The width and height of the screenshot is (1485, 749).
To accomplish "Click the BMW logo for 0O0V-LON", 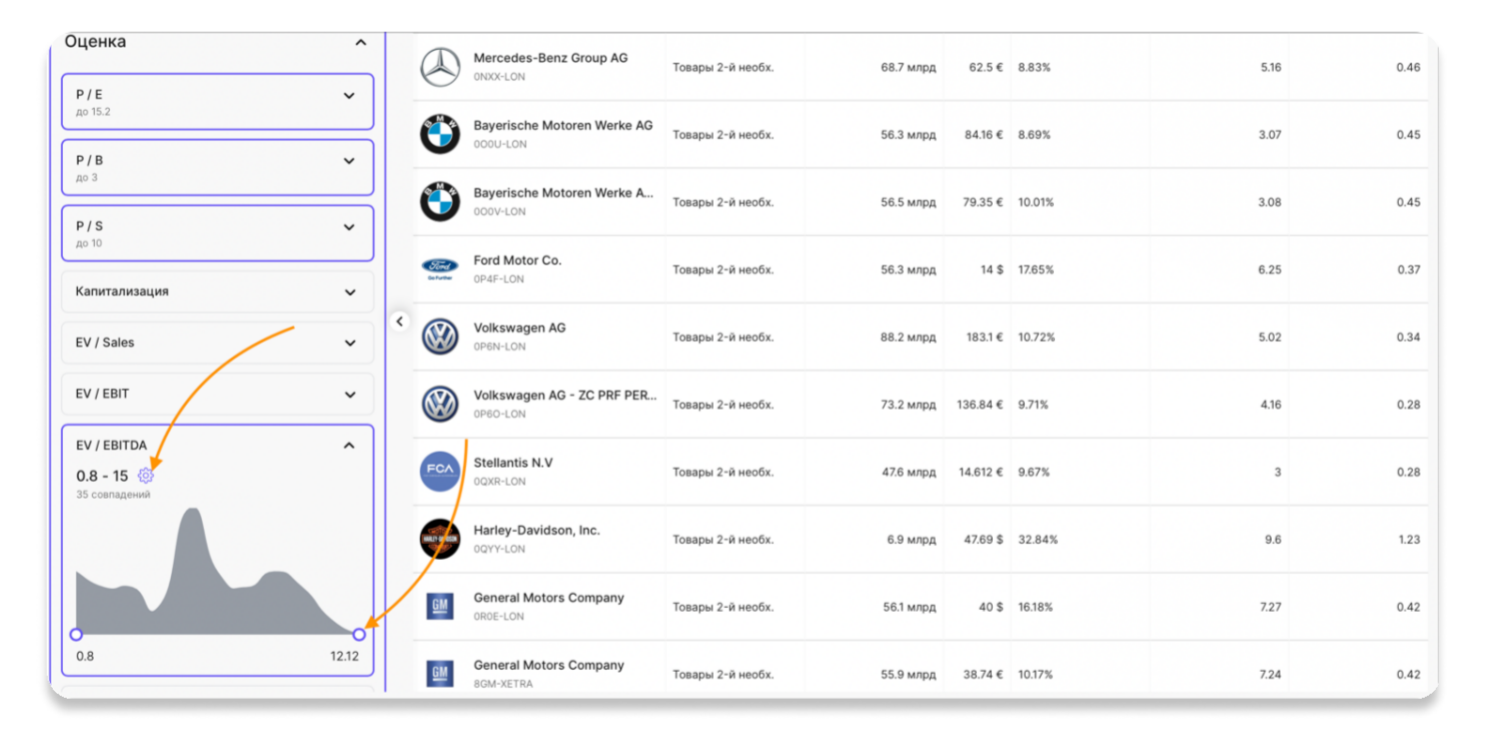I will (x=440, y=202).
